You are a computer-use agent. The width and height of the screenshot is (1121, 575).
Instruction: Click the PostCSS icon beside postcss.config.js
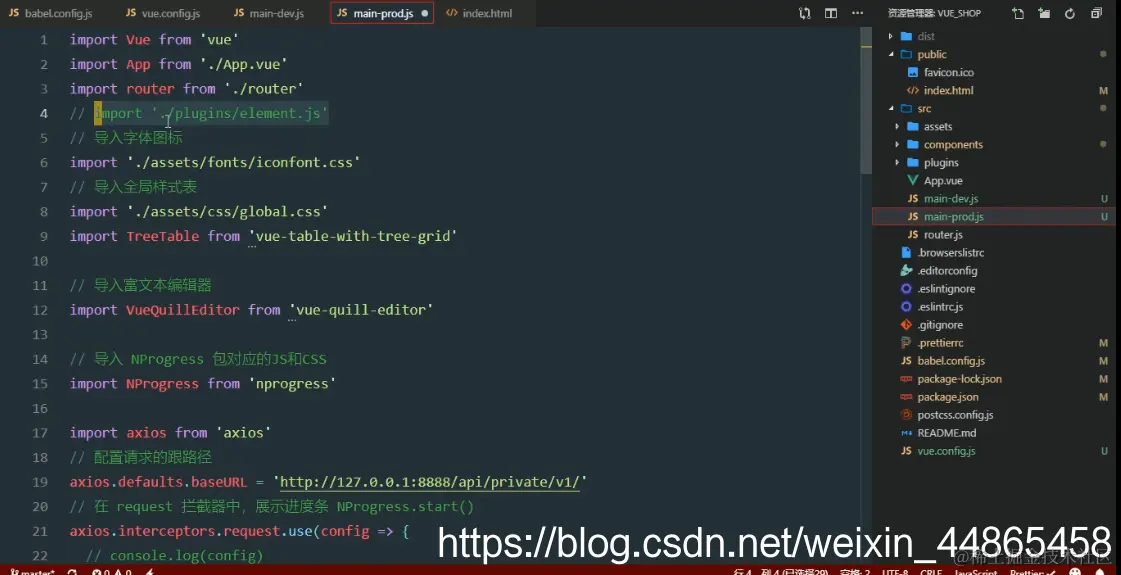907,415
